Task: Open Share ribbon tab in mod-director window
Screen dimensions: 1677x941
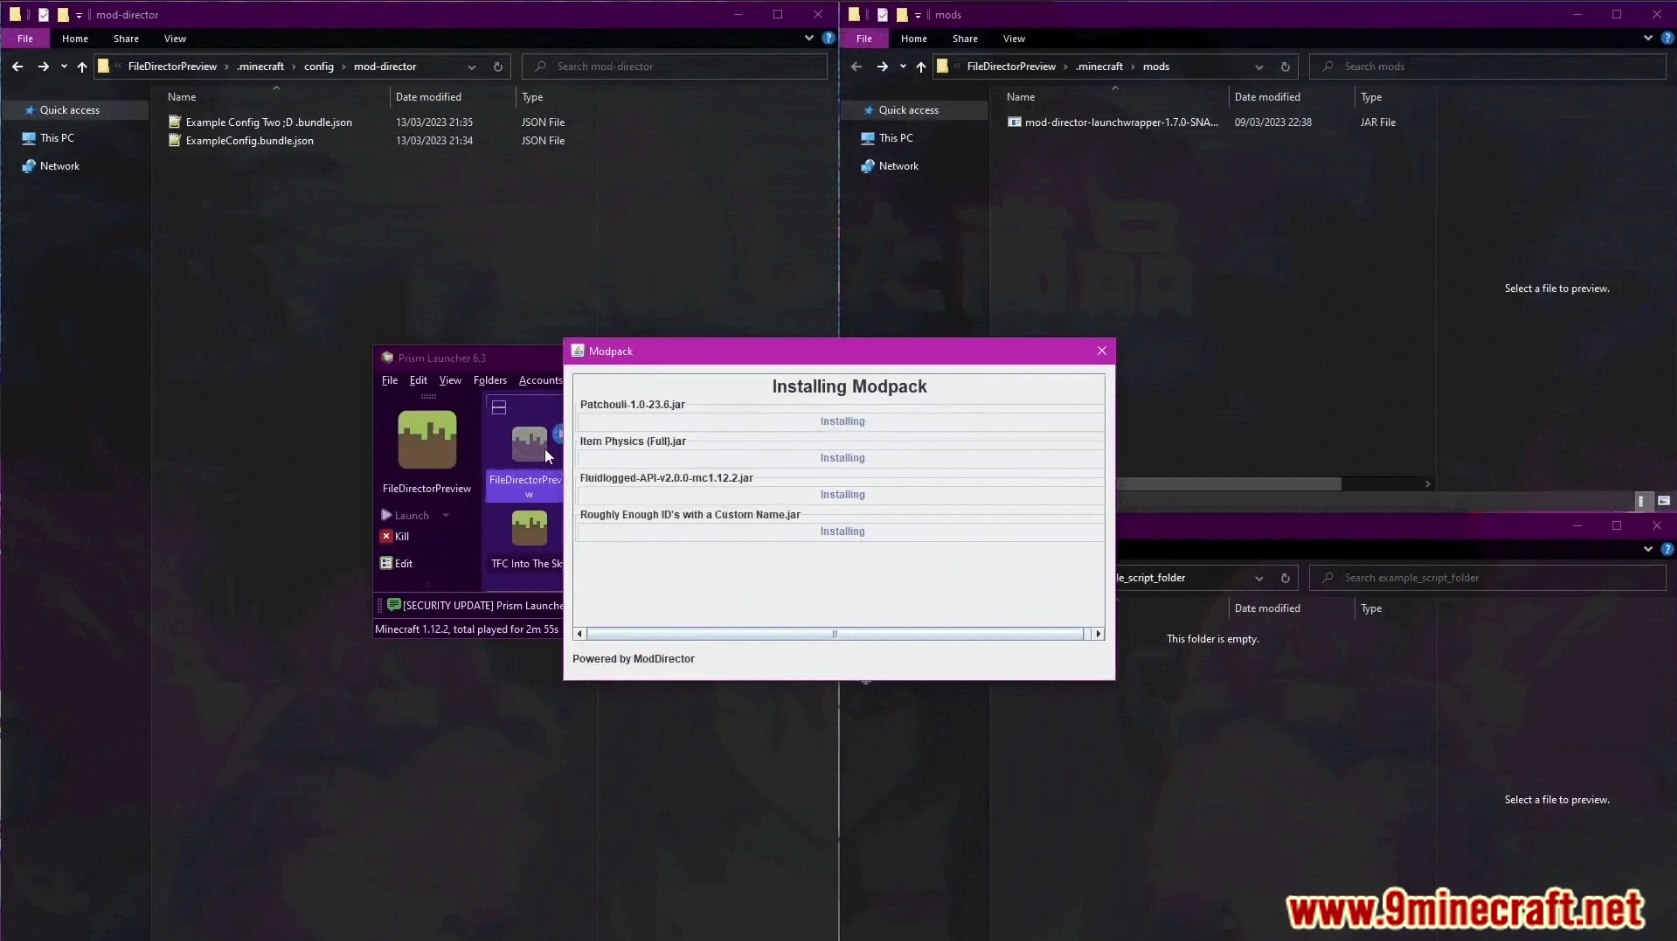Action: pyautogui.click(x=126, y=39)
